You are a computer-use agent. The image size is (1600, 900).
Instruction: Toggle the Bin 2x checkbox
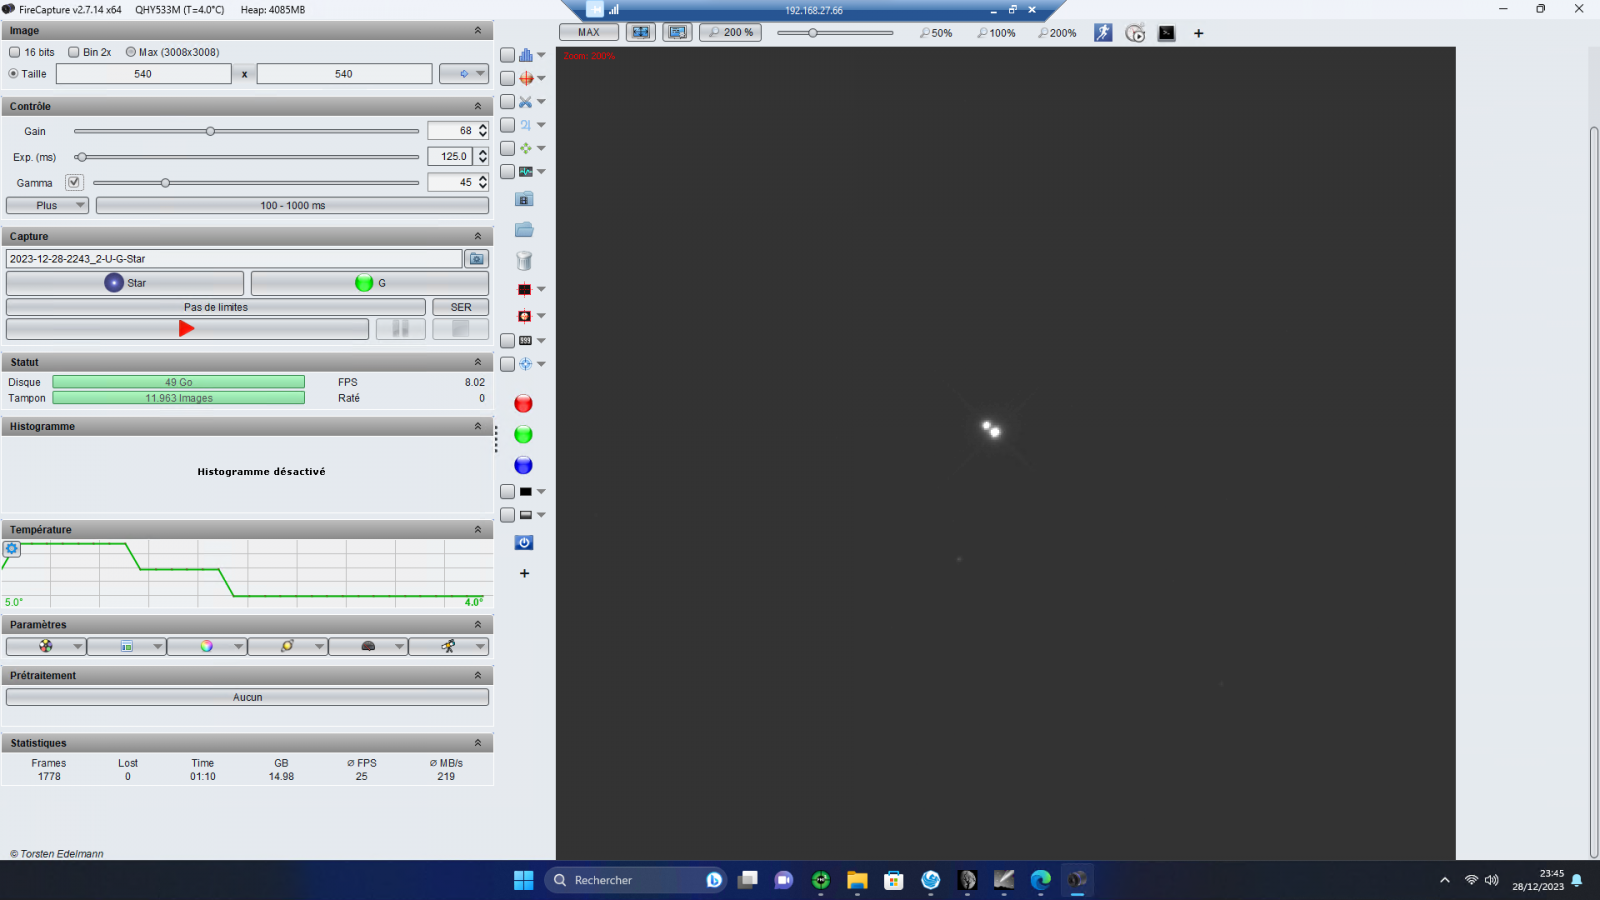pos(74,52)
